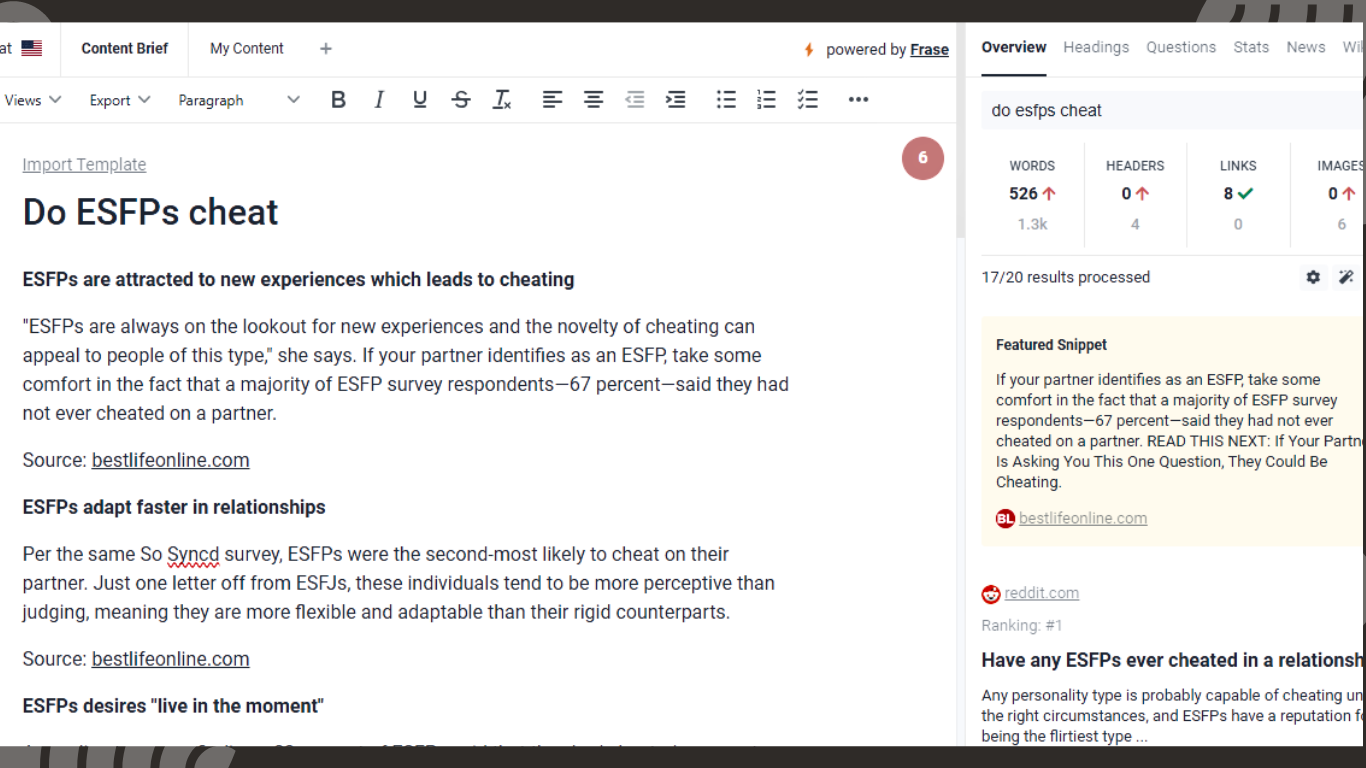Show more toolbar options

pos(858,100)
